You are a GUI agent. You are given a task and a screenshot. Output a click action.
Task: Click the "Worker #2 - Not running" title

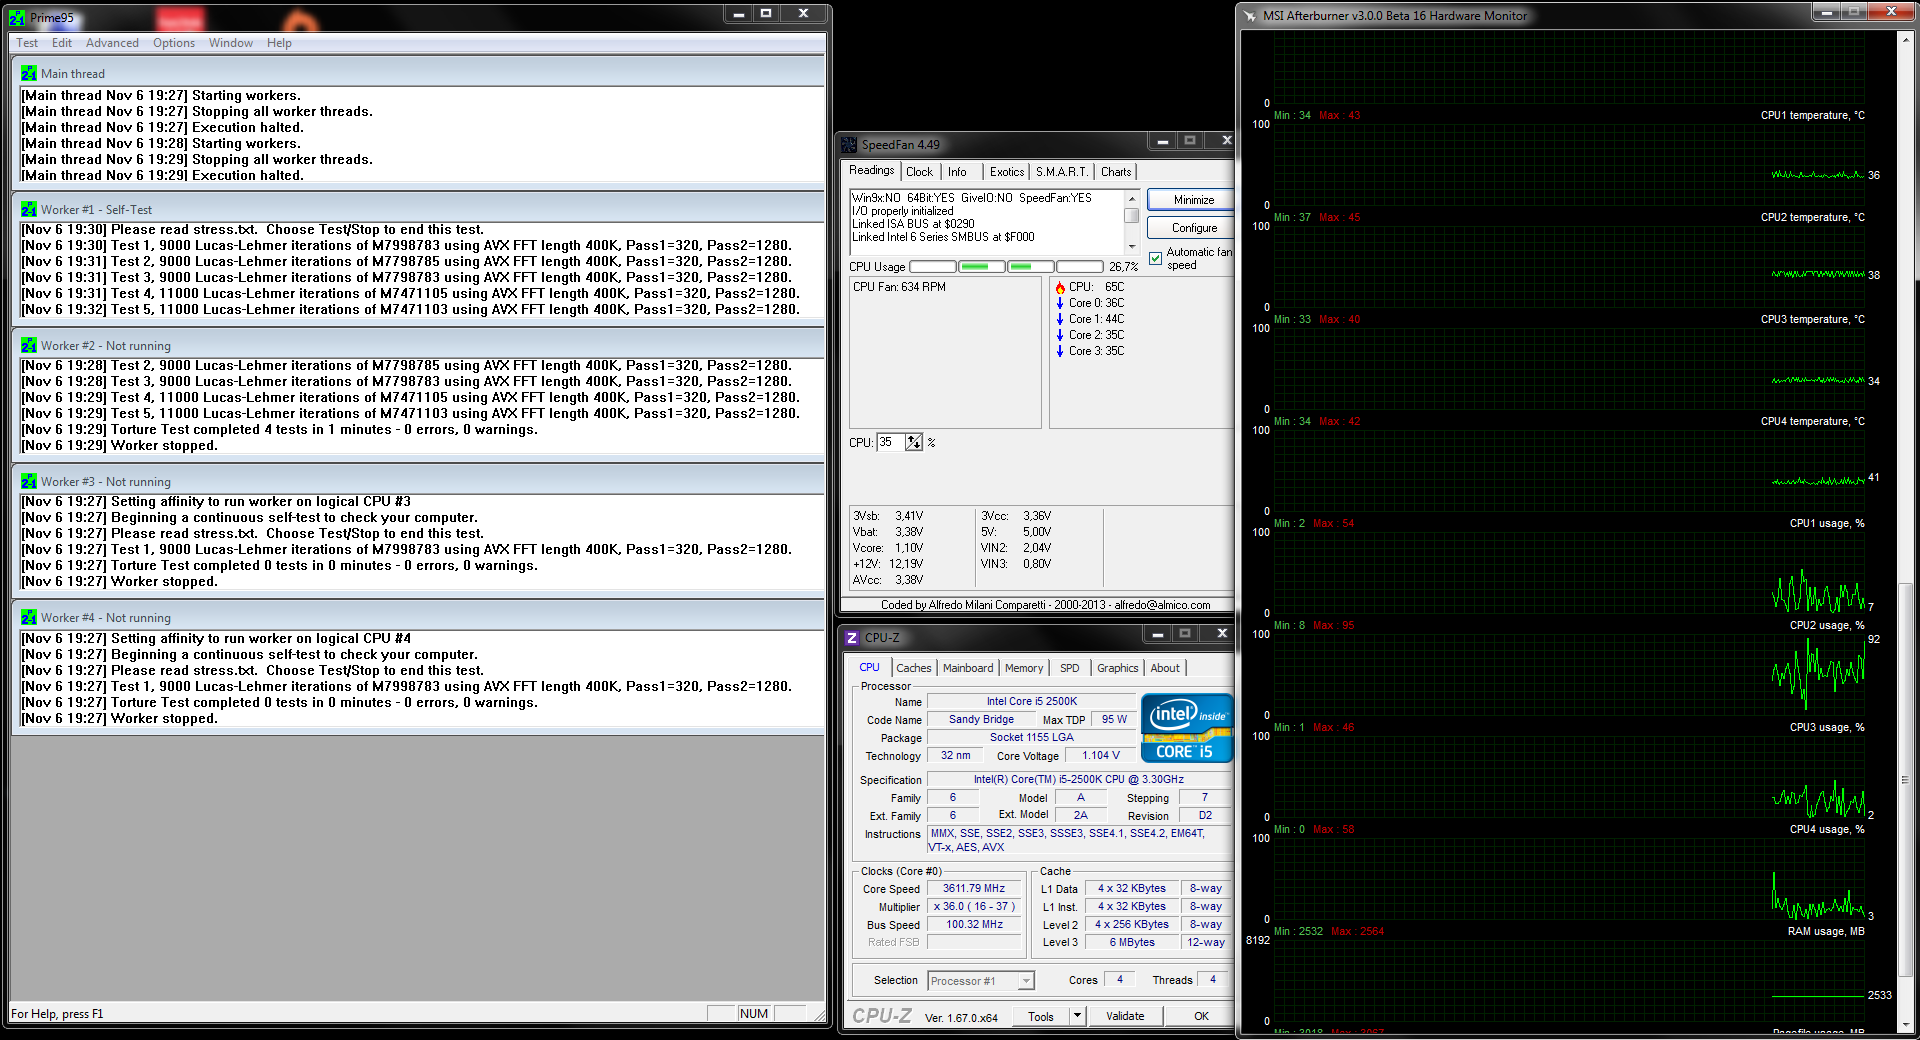[106, 346]
